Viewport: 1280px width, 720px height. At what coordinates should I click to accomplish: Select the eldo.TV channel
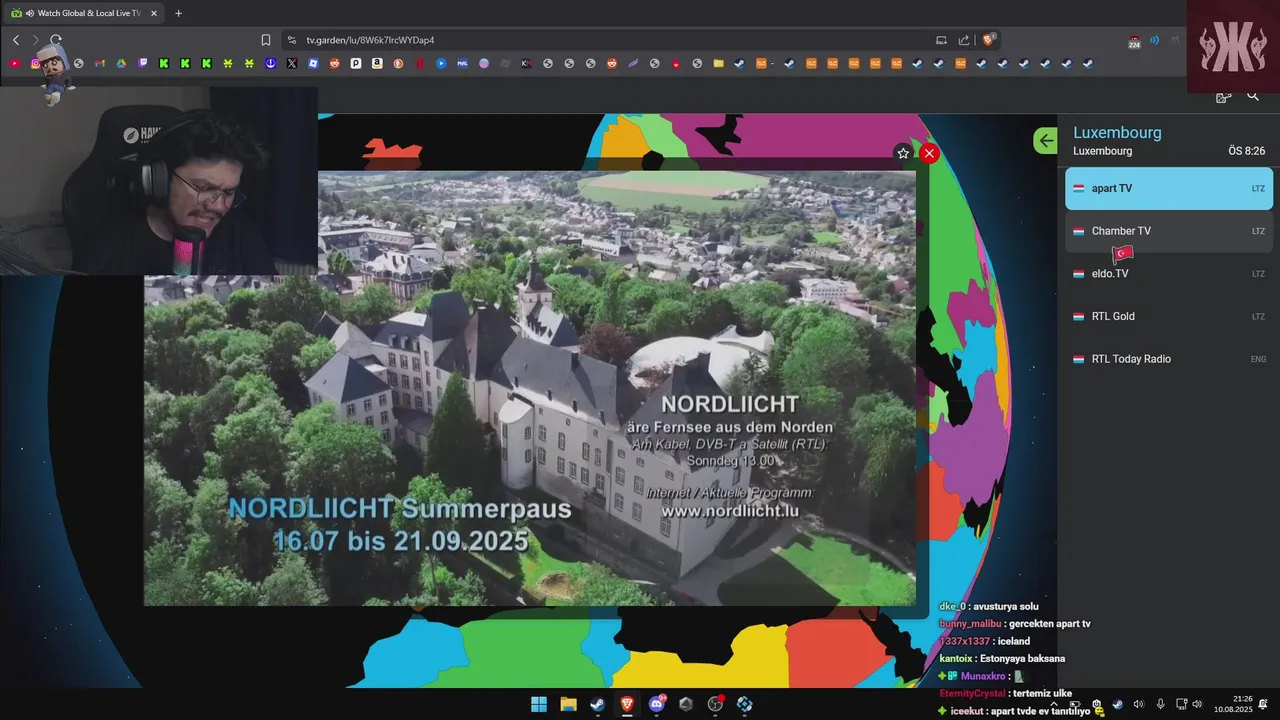1169,274
